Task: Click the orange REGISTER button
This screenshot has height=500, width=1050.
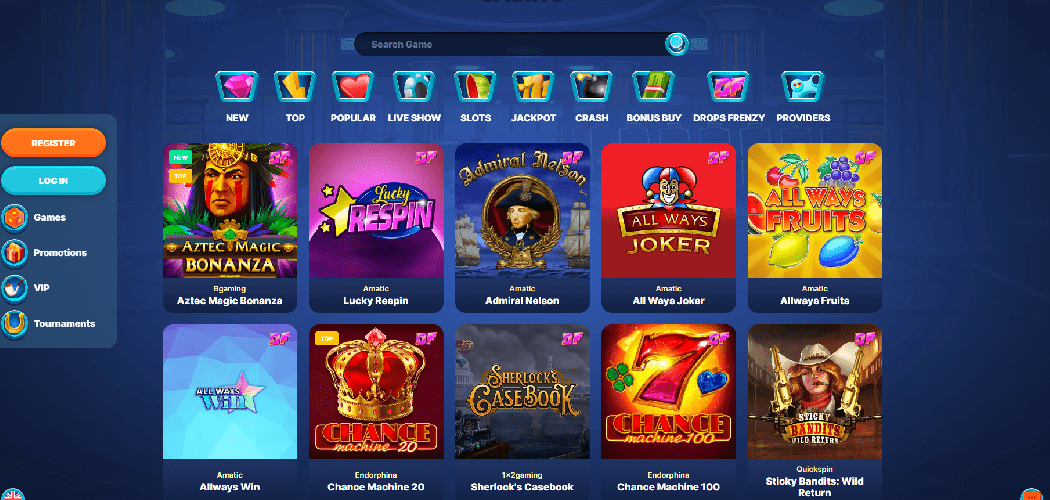Action: coord(54,143)
